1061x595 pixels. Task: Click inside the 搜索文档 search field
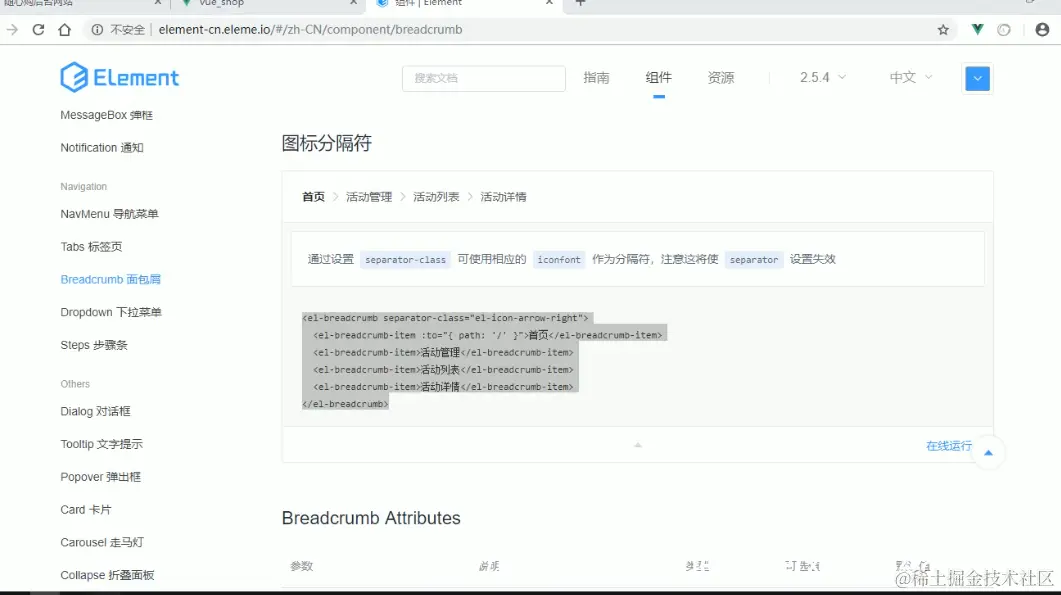pyautogui.click(x=483, y=78)
